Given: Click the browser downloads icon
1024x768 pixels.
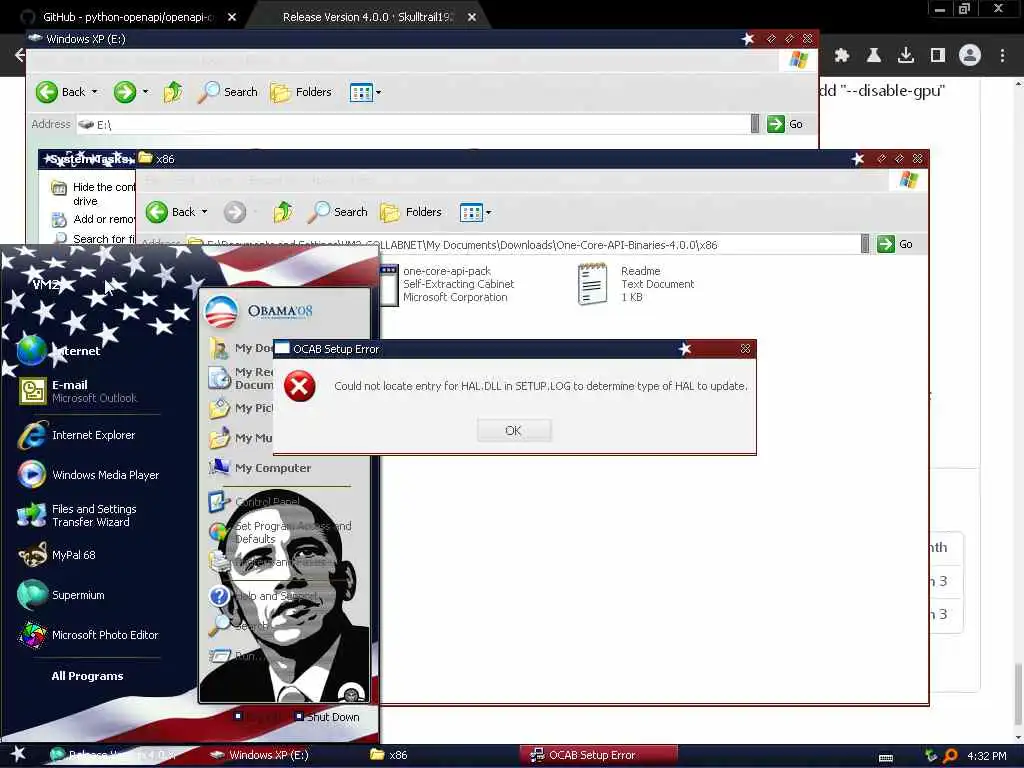Looking at the screenshot, I should tap(906, 56).
